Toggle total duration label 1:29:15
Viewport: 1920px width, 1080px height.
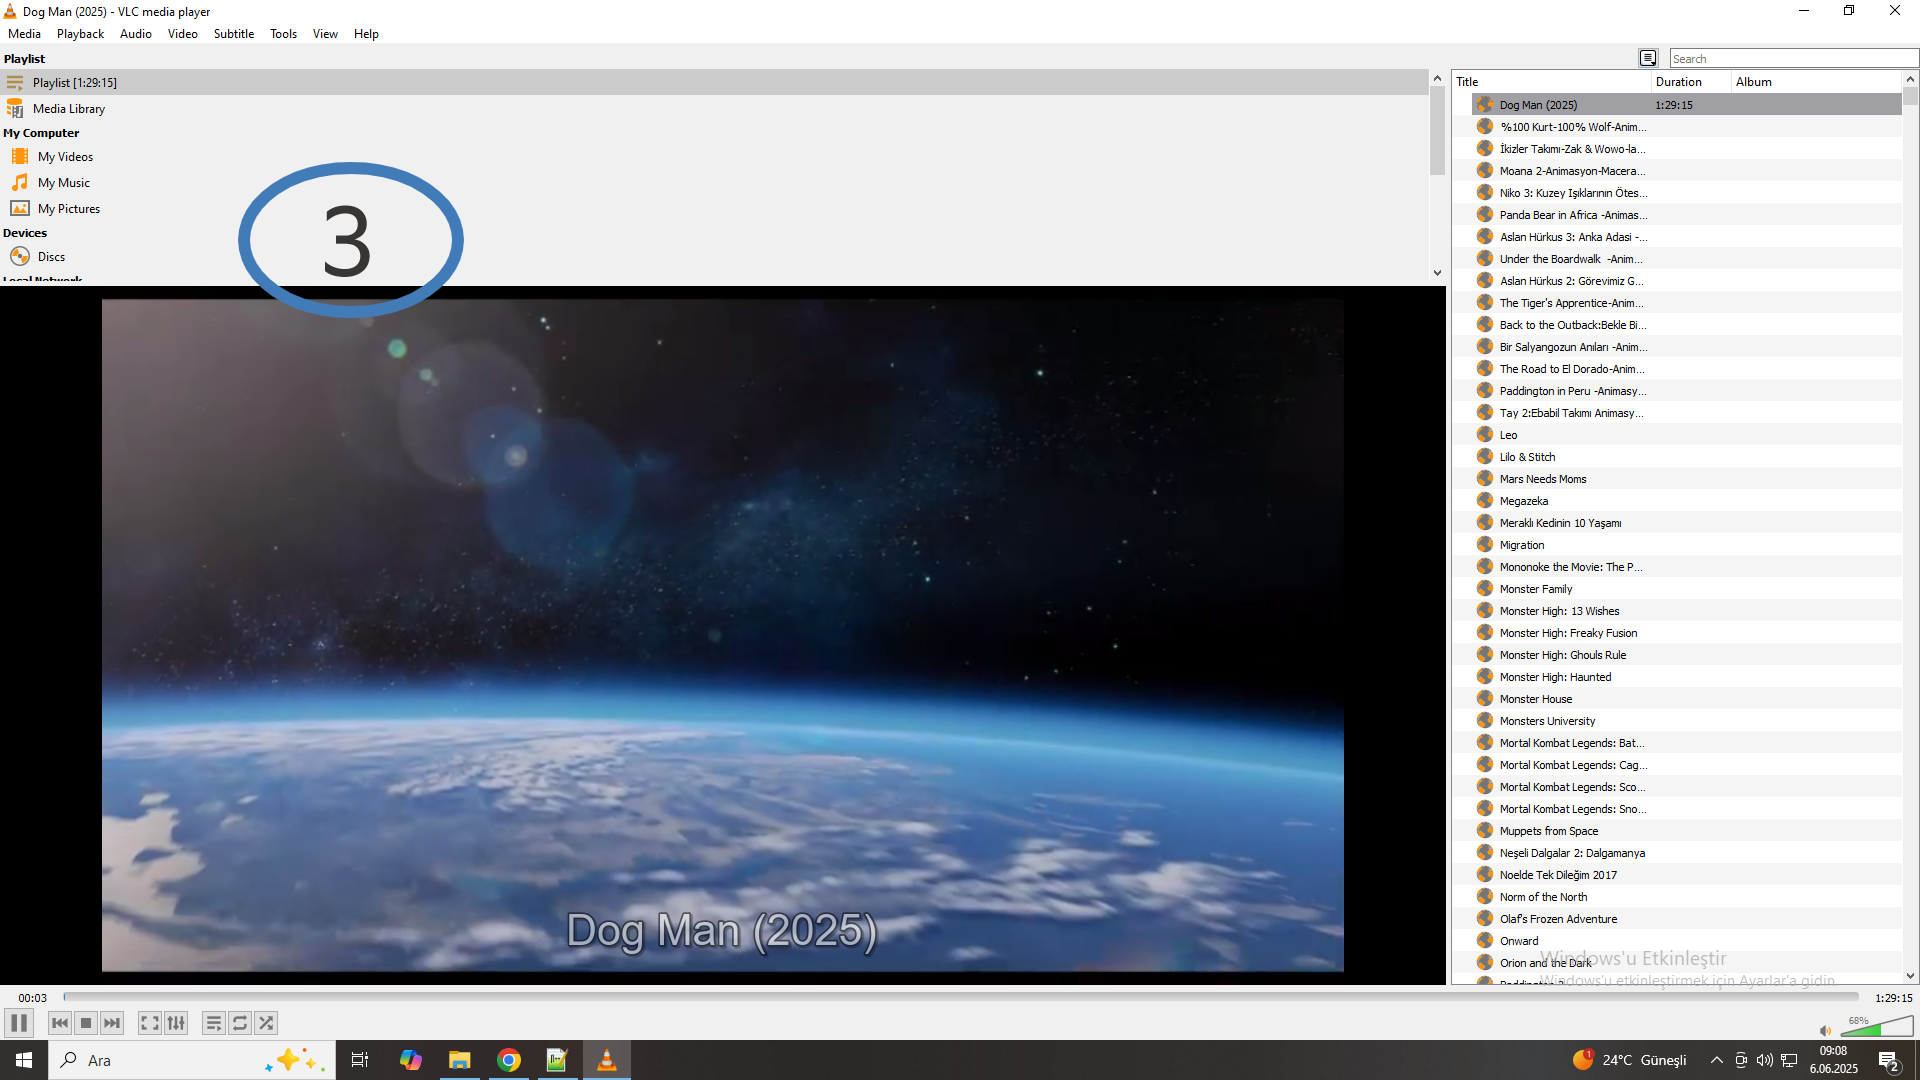(x=1893, y=998)
